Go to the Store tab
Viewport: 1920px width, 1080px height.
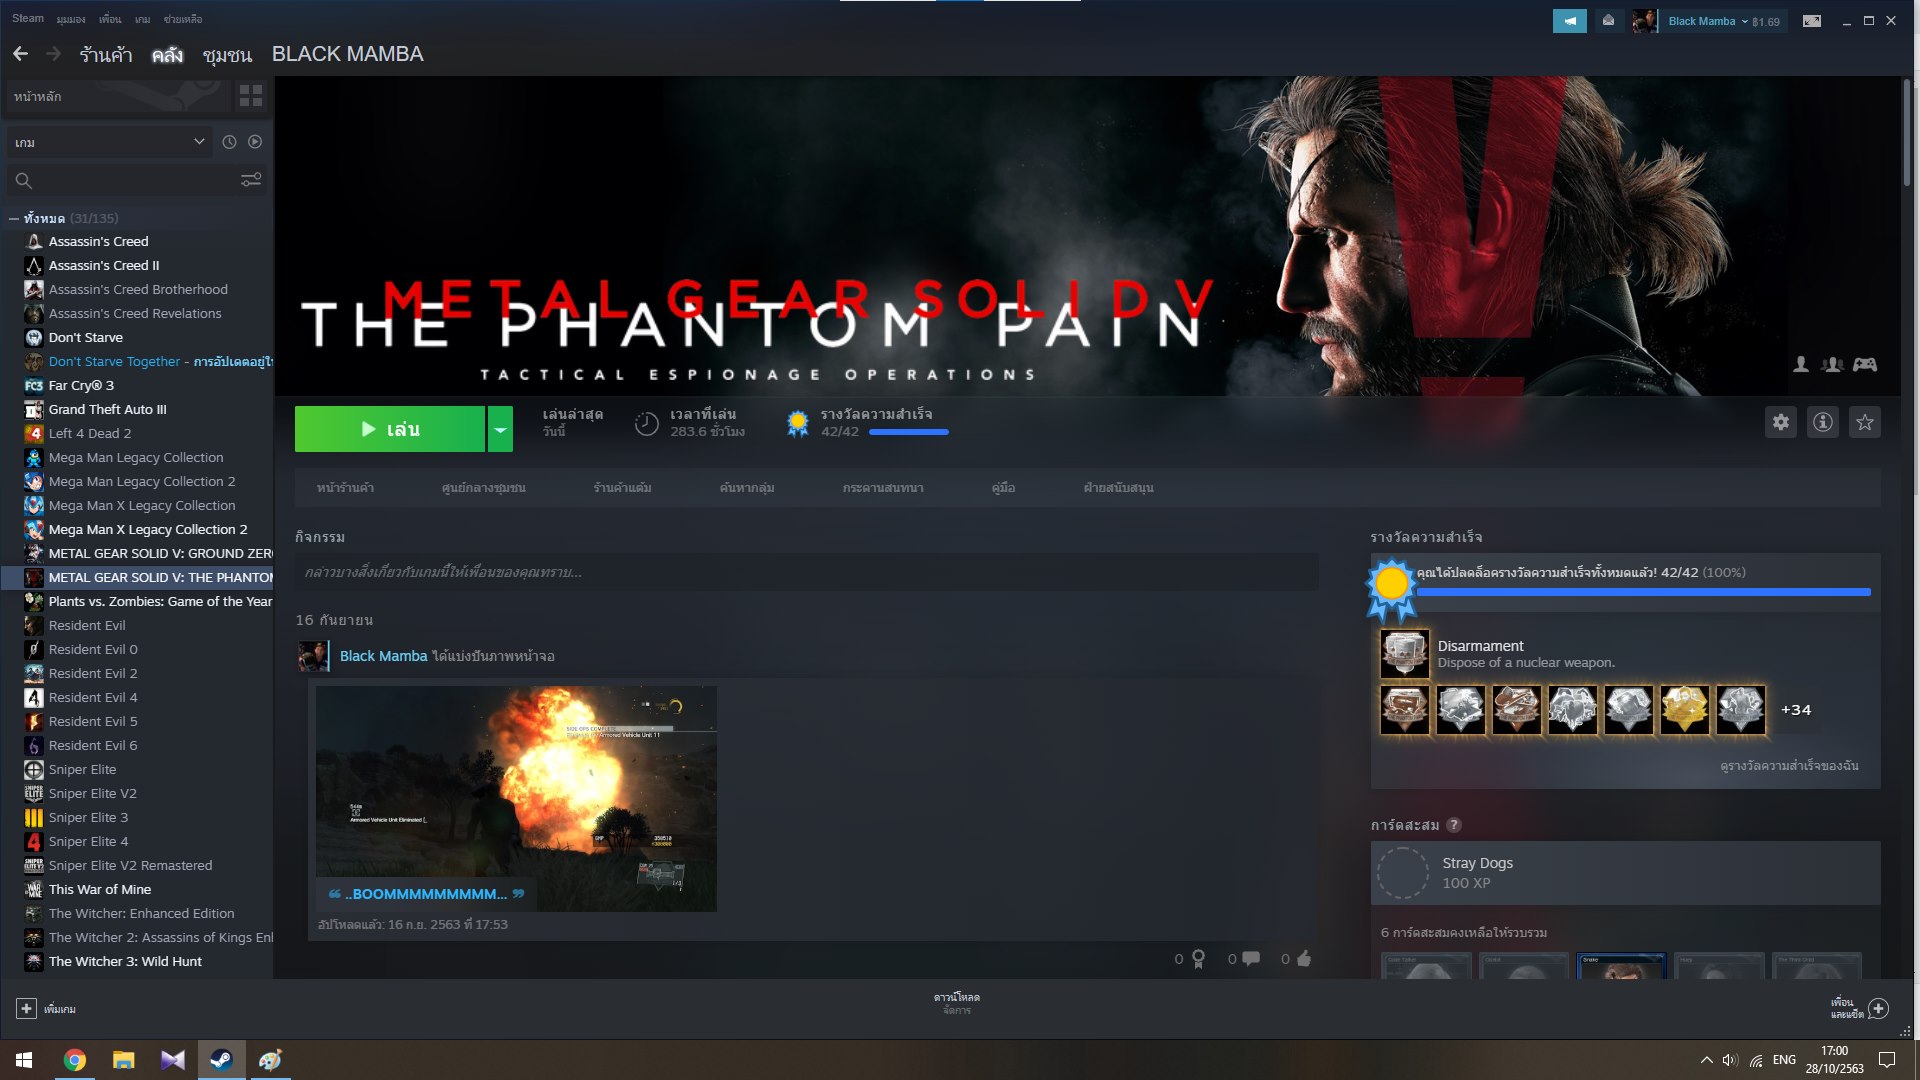[x=106, y=54]
